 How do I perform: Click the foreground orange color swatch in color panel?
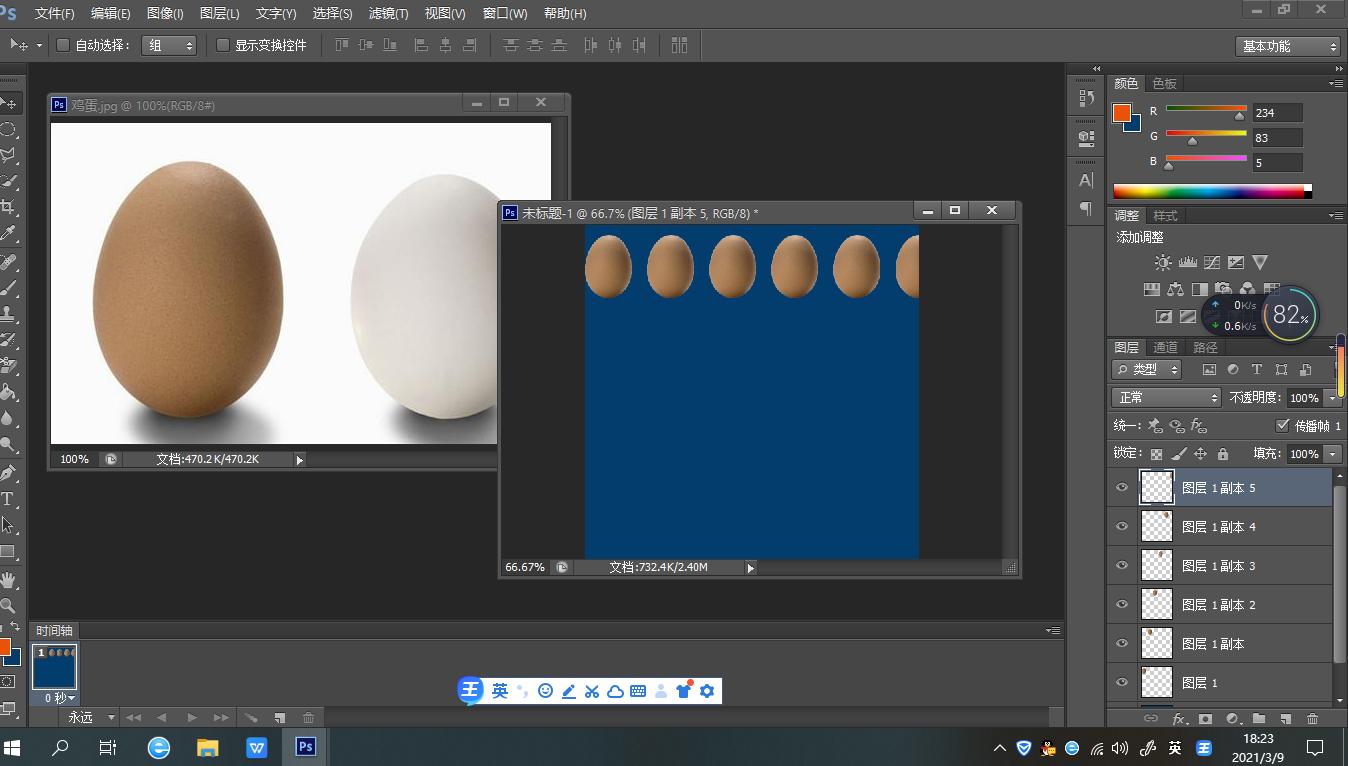(1122, 113)
